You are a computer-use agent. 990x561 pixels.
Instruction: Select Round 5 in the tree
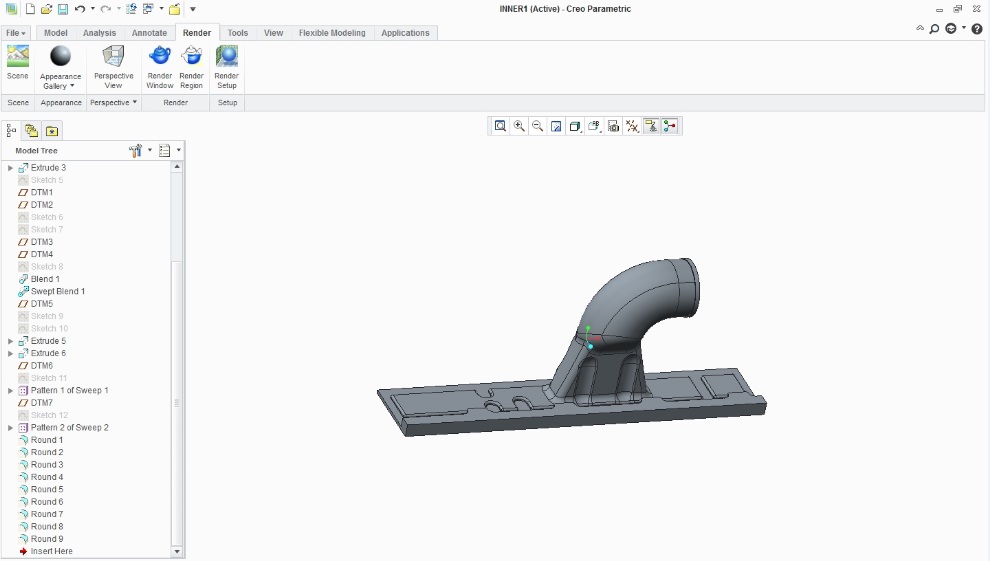pos(47,490)
